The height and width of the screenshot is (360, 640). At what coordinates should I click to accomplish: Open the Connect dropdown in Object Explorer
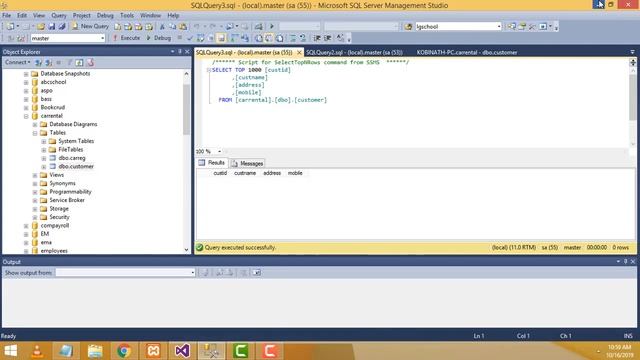tap(18, 62)
